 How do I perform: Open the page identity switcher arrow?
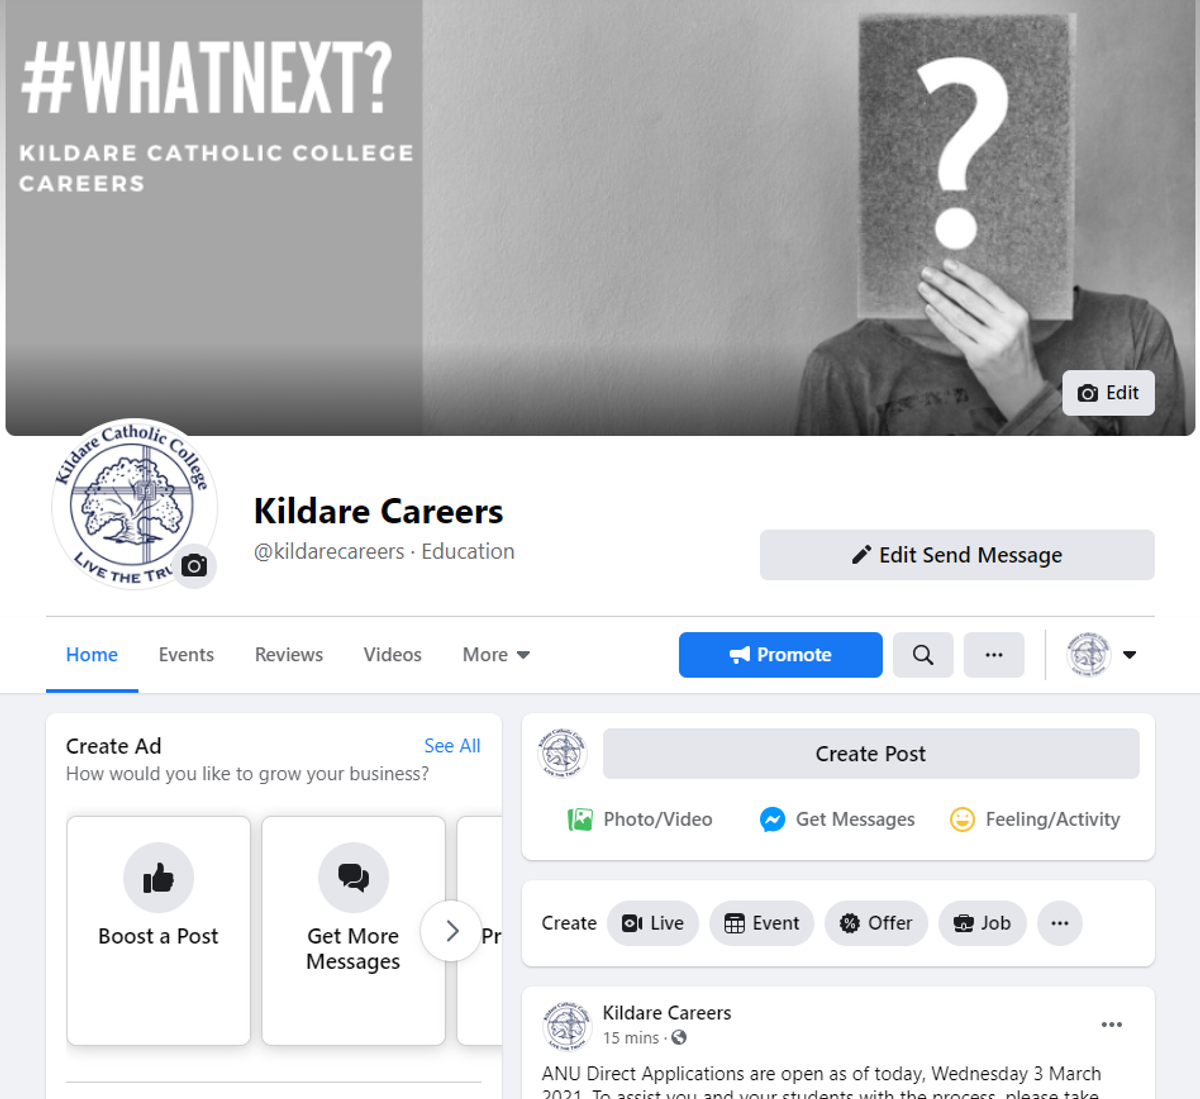coord(1130,655)
